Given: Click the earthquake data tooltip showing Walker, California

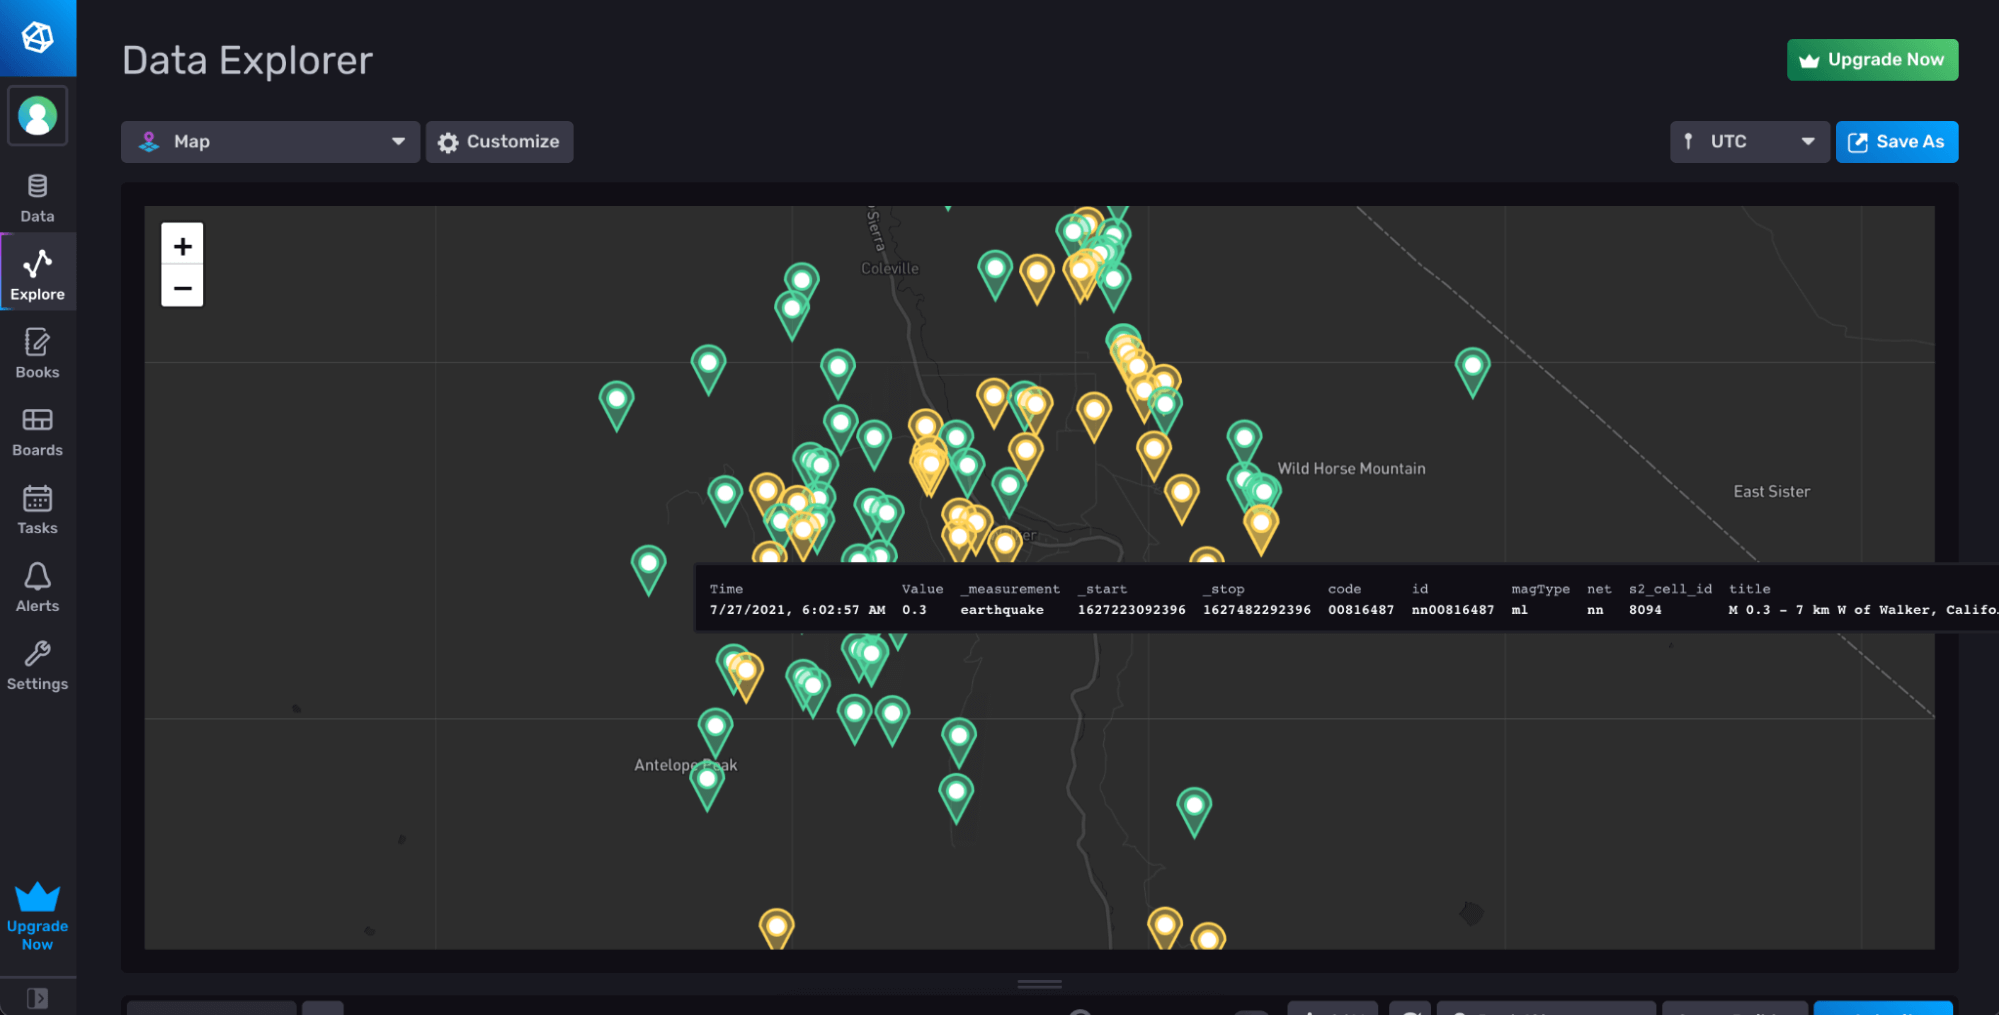Looking at the screenshot, I should [x=1340, y=598].
